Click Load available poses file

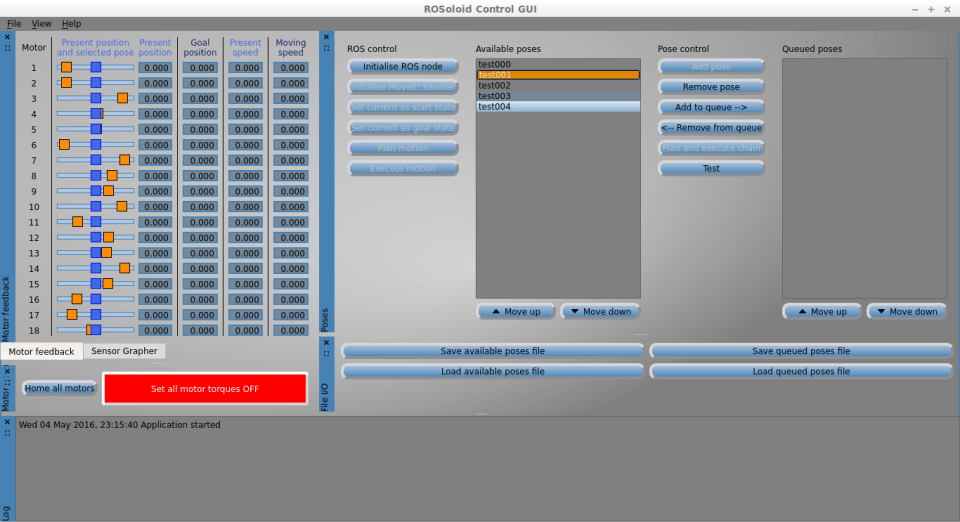(x=492, y=371)
